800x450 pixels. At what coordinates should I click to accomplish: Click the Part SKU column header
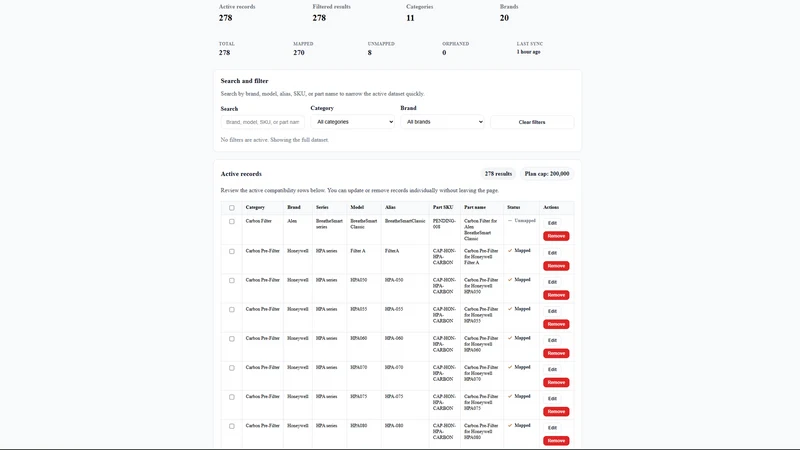click(443, 207)
